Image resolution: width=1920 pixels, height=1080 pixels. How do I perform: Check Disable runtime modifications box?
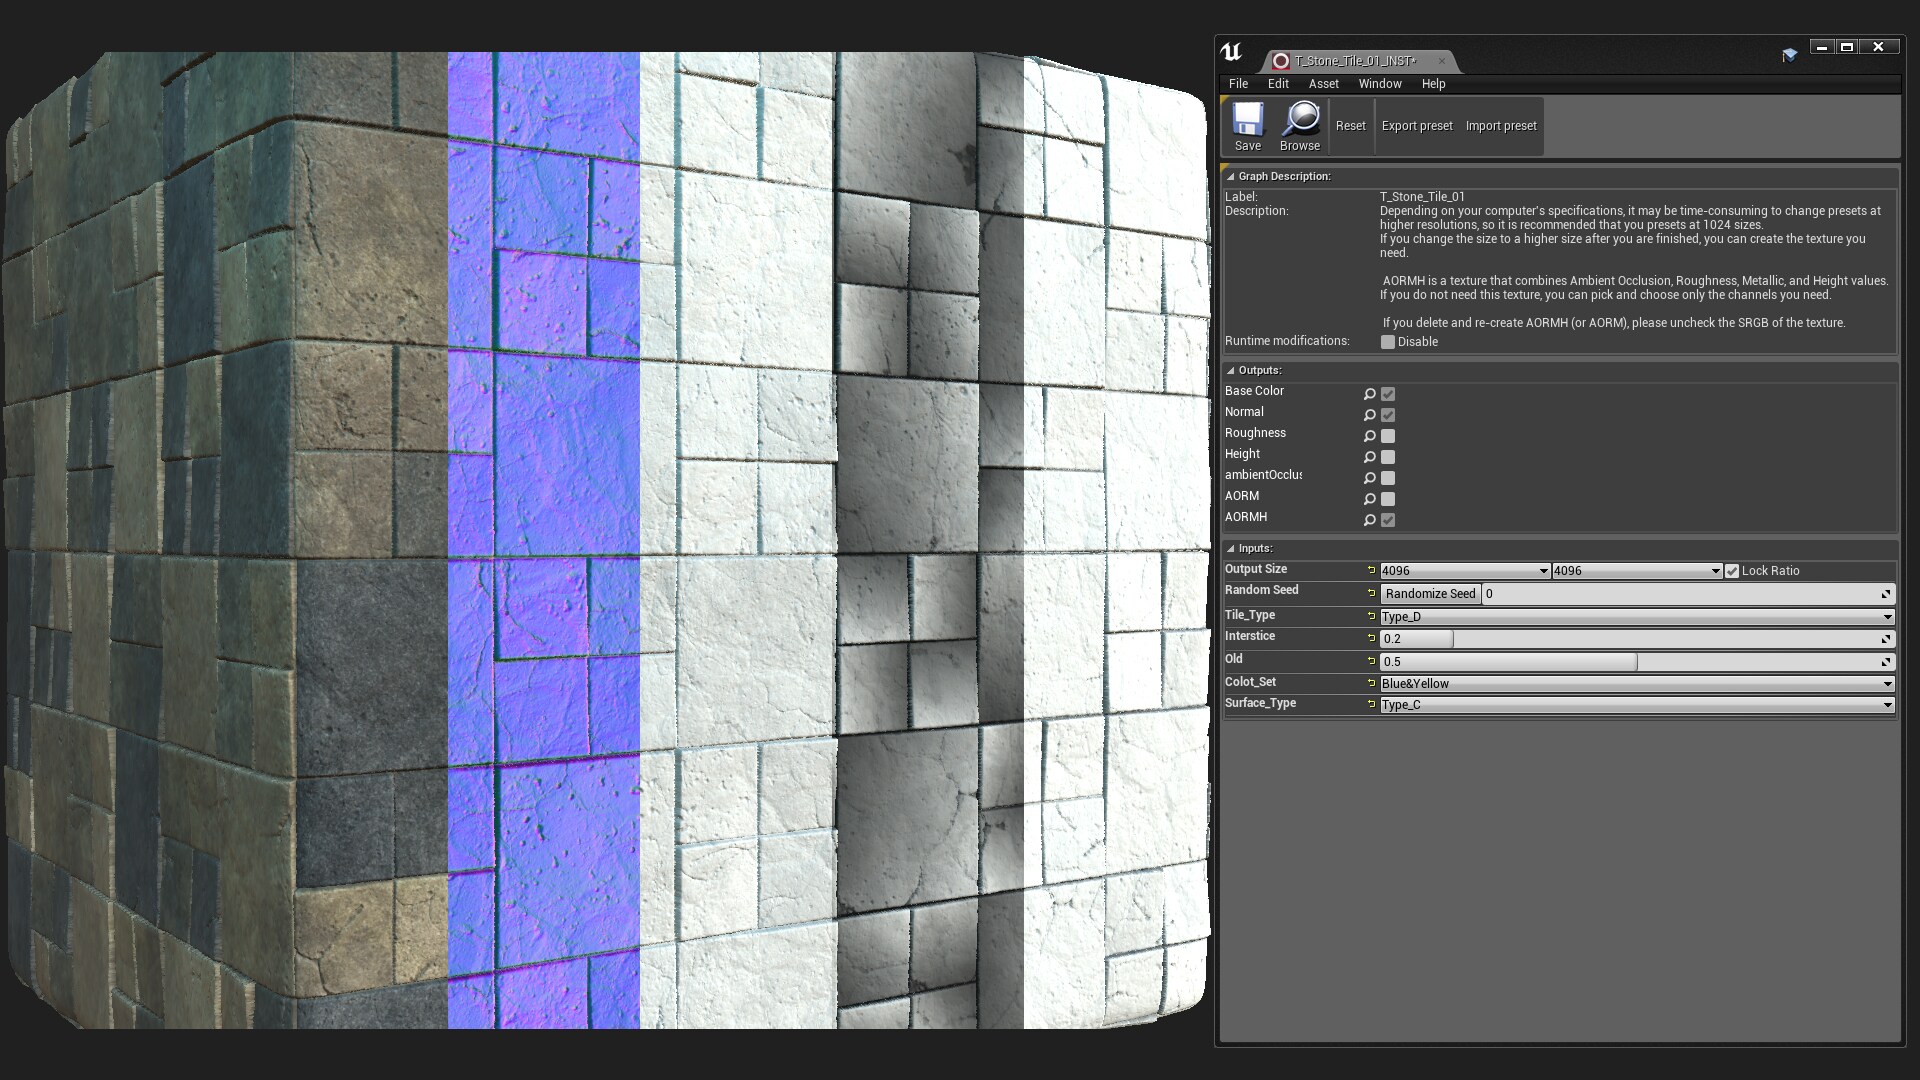pyautogui.click(x=1388, y=342)
